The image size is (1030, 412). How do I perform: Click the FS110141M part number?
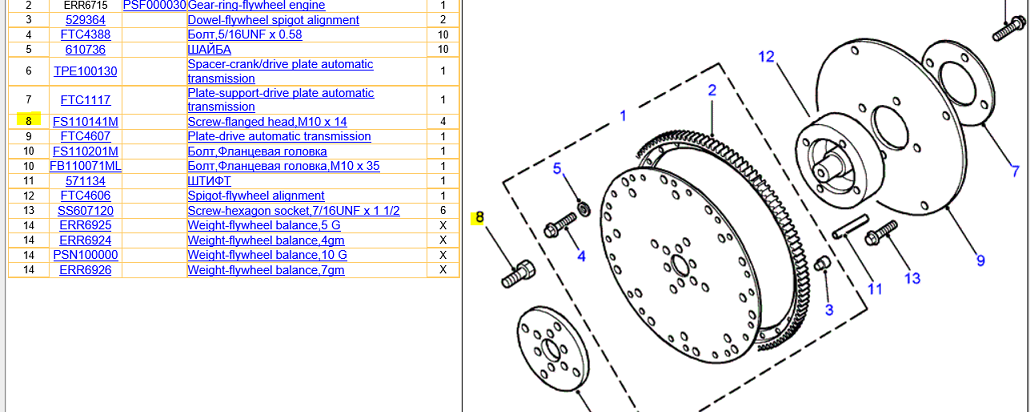click(85, 122)
